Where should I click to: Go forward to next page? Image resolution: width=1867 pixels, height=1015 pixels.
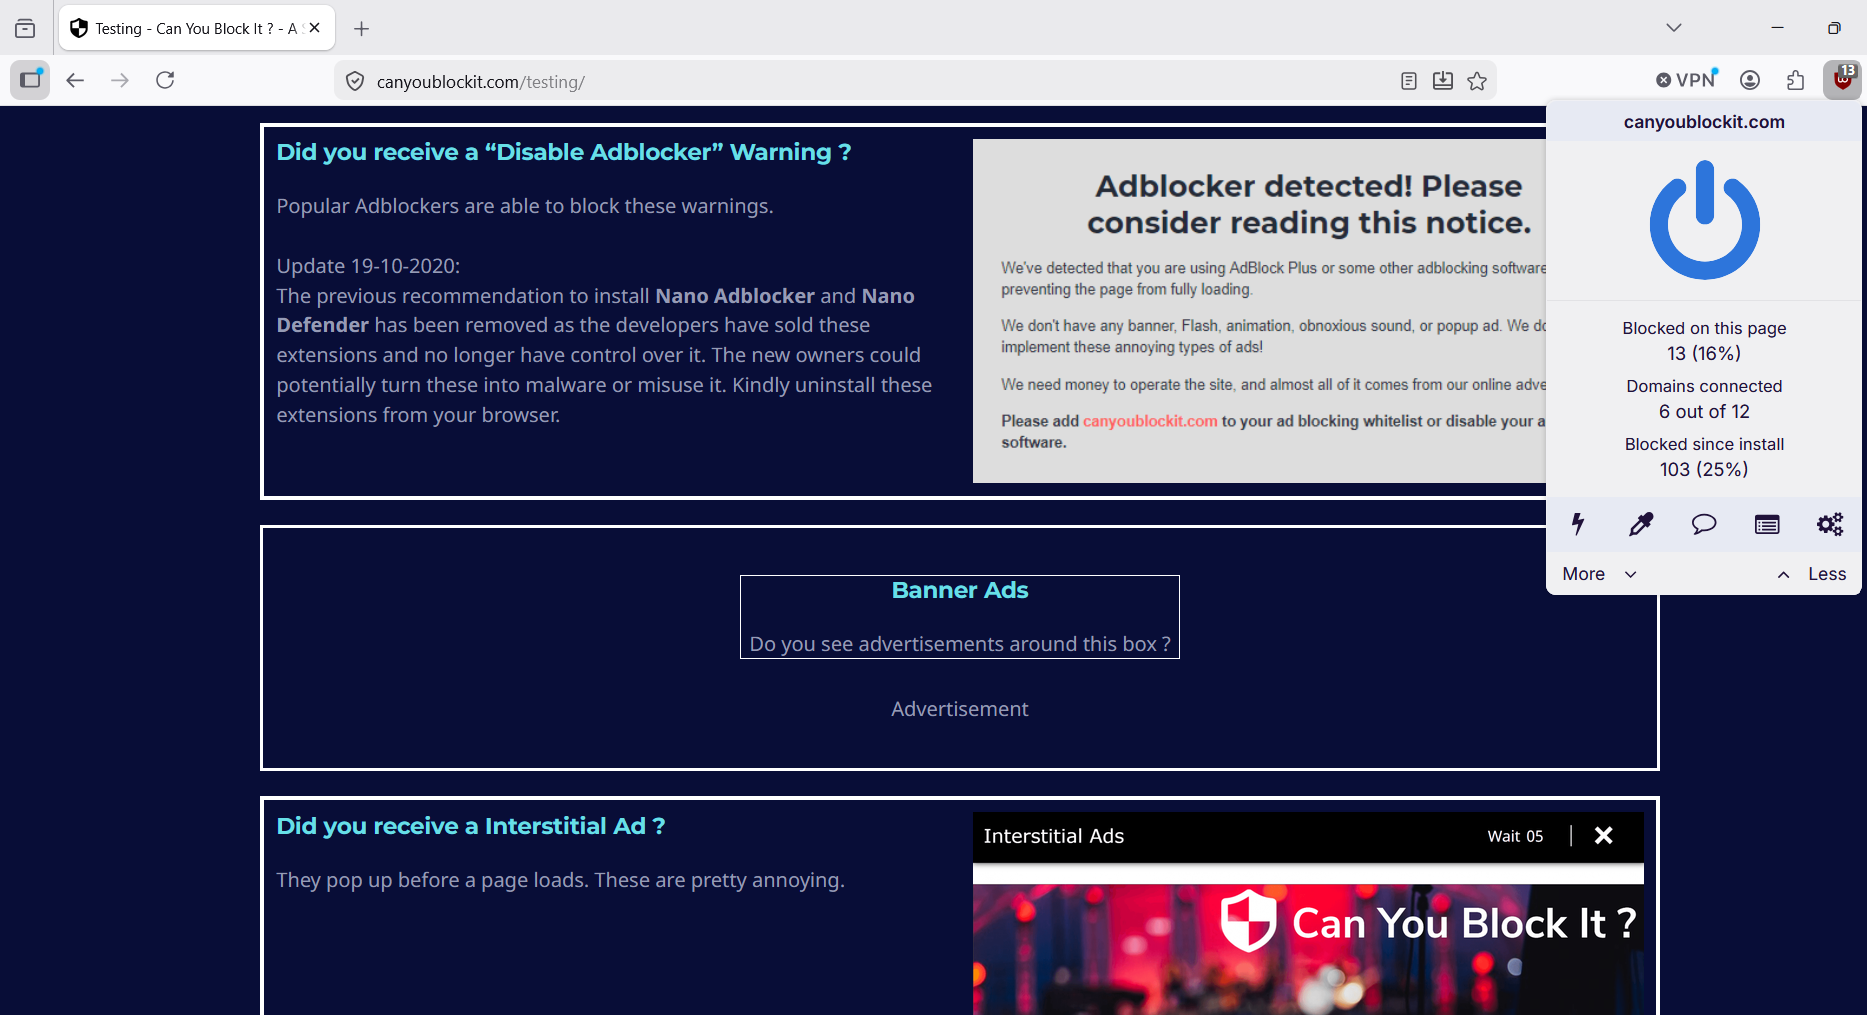pos(120,80)
